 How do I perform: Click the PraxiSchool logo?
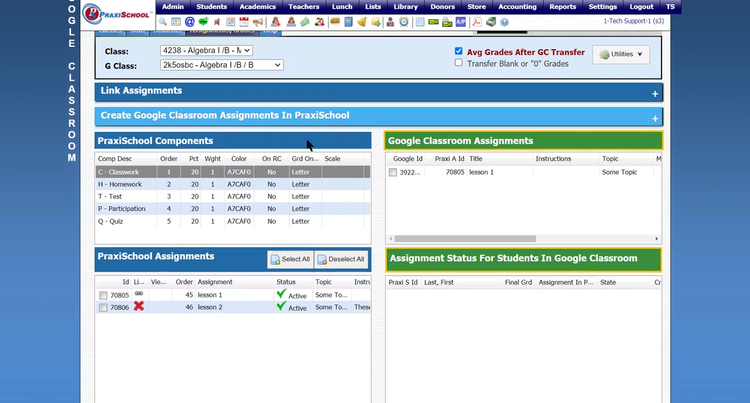coord(117,14)
